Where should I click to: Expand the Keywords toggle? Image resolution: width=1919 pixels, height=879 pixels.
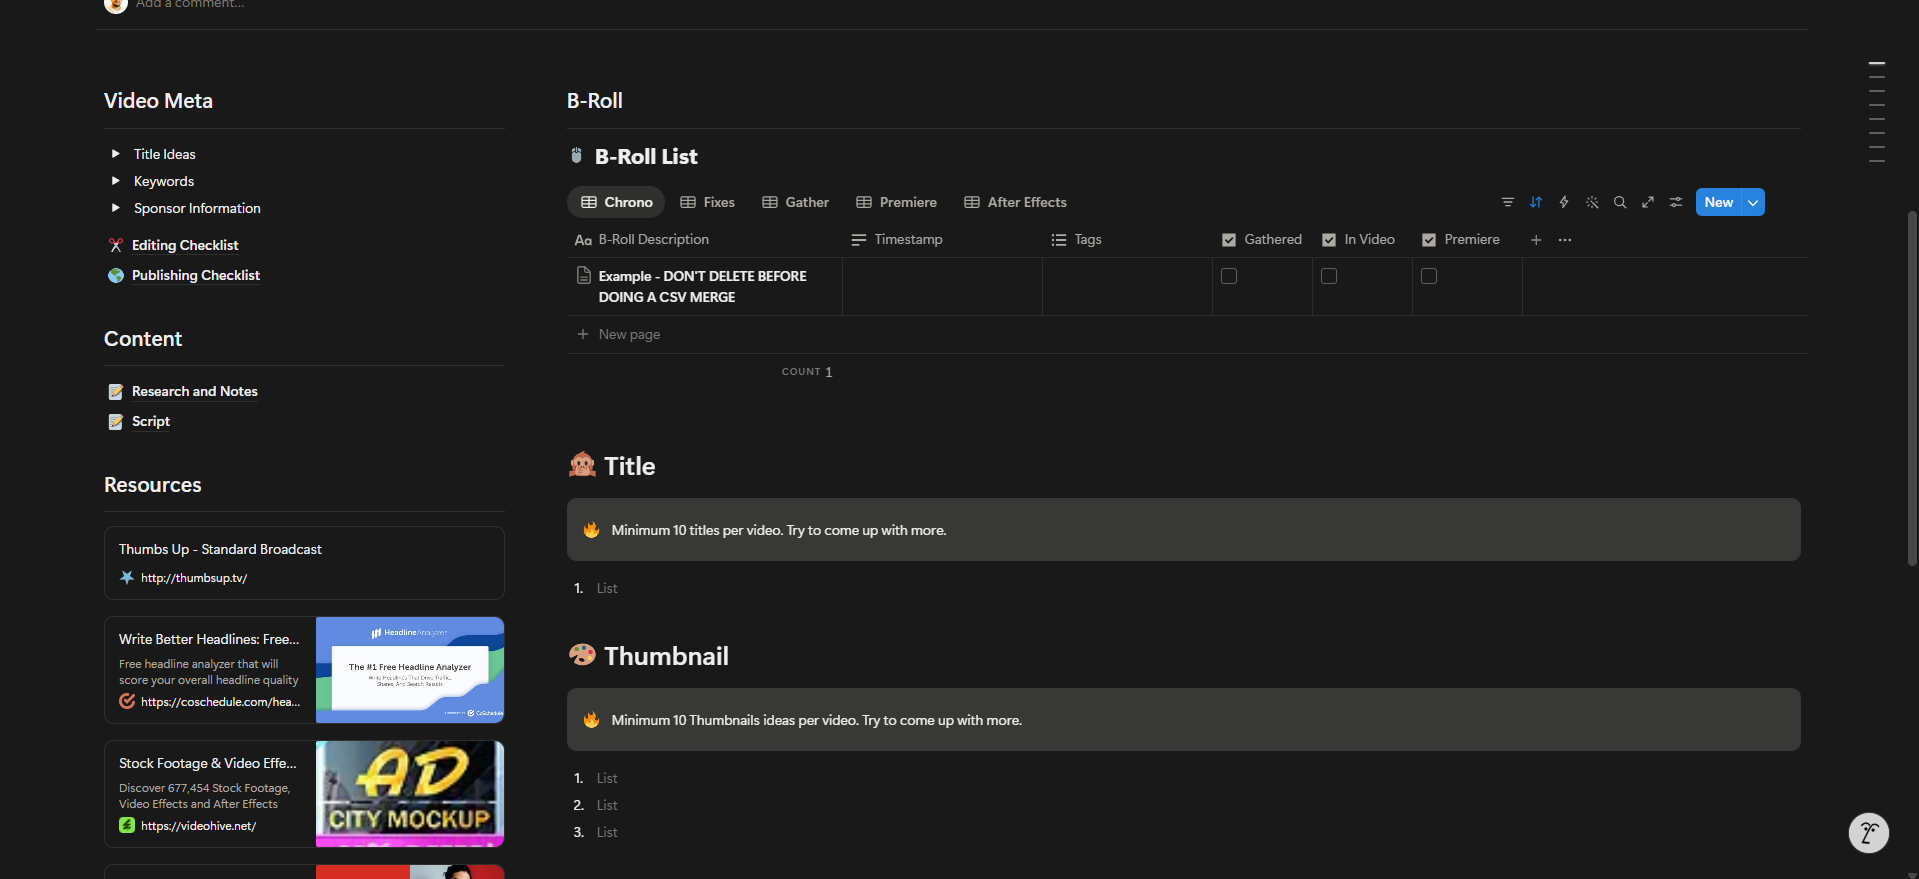coord(116,181)
